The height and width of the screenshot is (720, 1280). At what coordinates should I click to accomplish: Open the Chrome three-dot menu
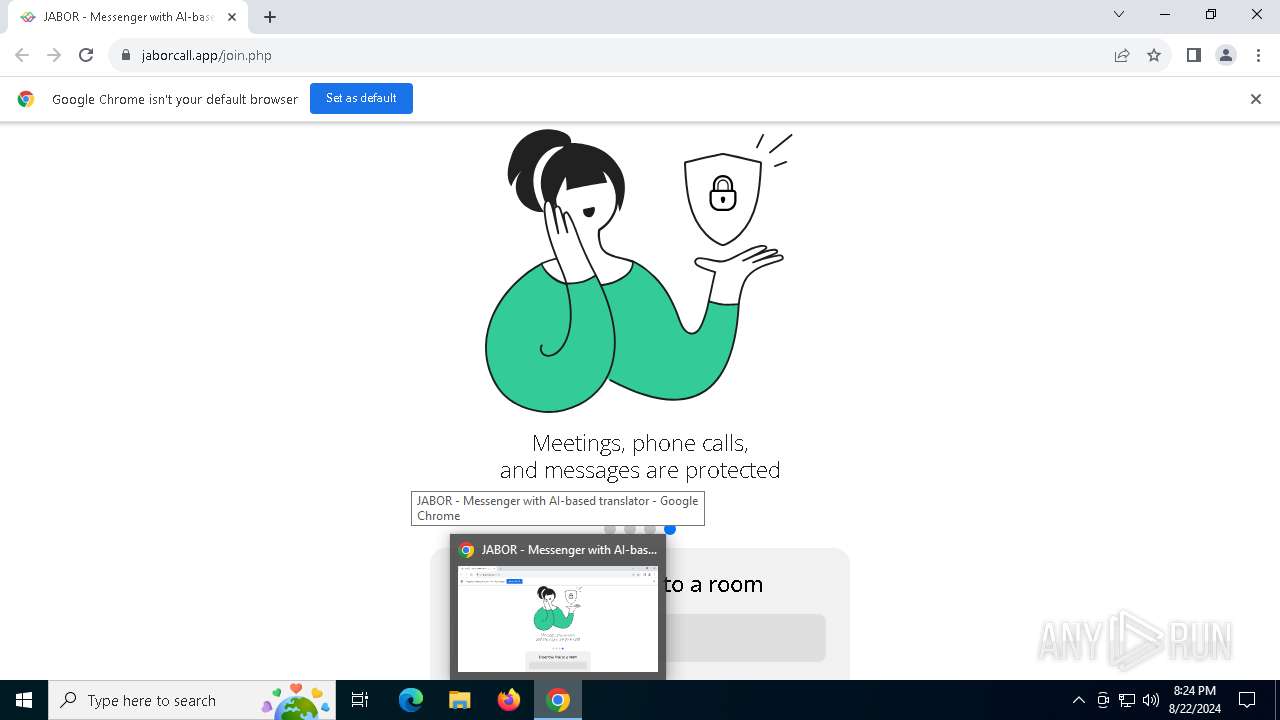(1258, 55)
